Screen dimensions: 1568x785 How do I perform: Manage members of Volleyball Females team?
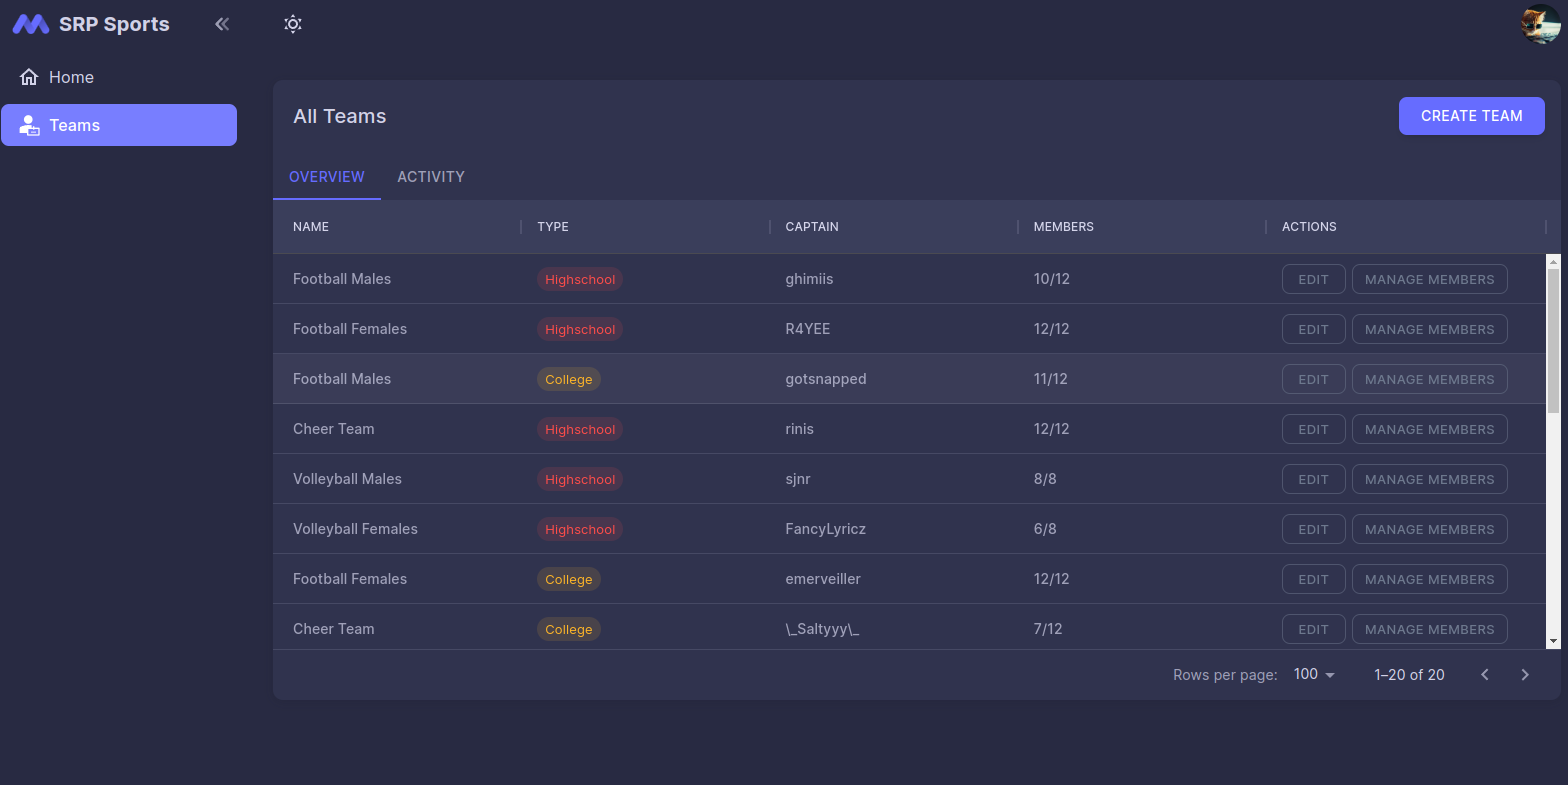point(1429,530)
